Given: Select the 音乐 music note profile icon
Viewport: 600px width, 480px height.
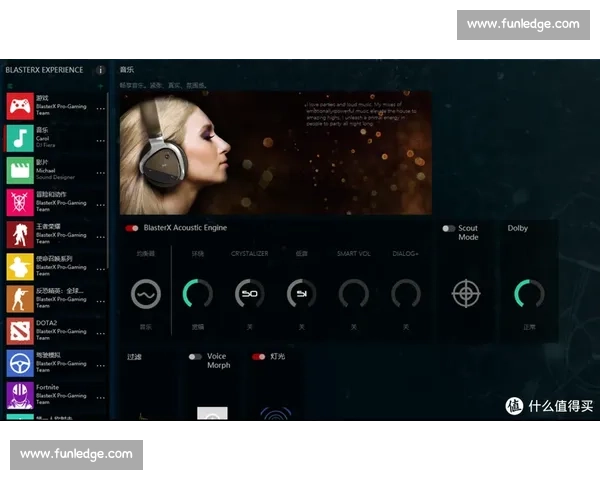Looking at the screenshot, I should point(20,138).
